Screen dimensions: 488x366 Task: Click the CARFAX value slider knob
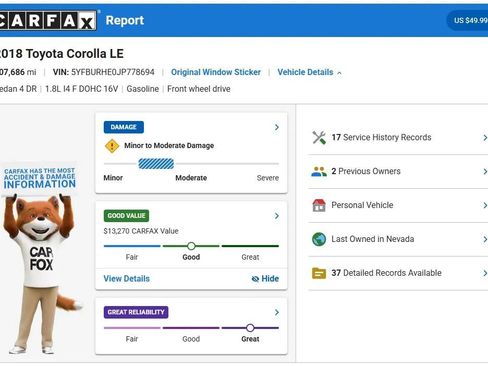(x=191, y=246)
